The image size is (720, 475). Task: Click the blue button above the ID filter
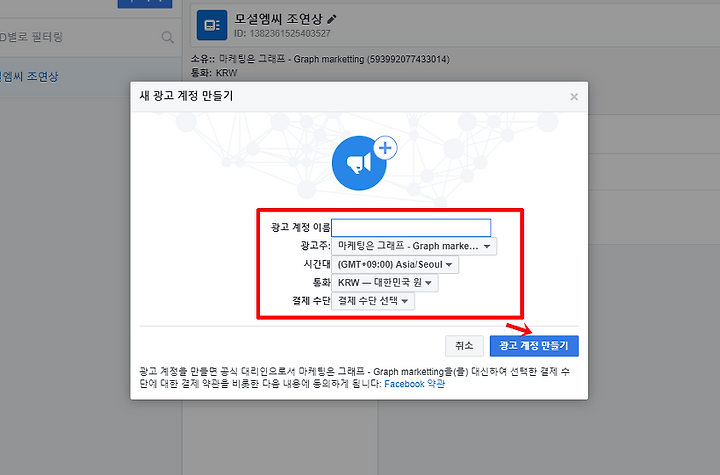tap(145, 4)
